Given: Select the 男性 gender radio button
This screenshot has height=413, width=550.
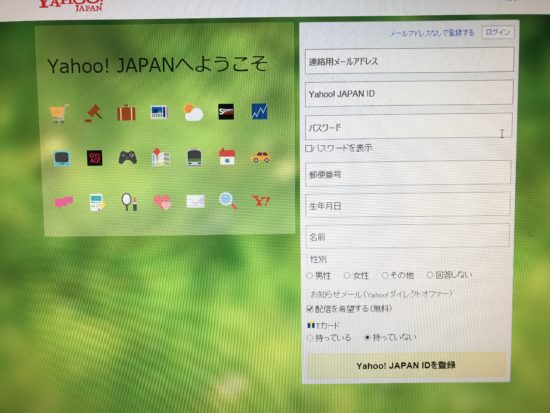Looking at the screenshot, I should click(x=309, y=276).
